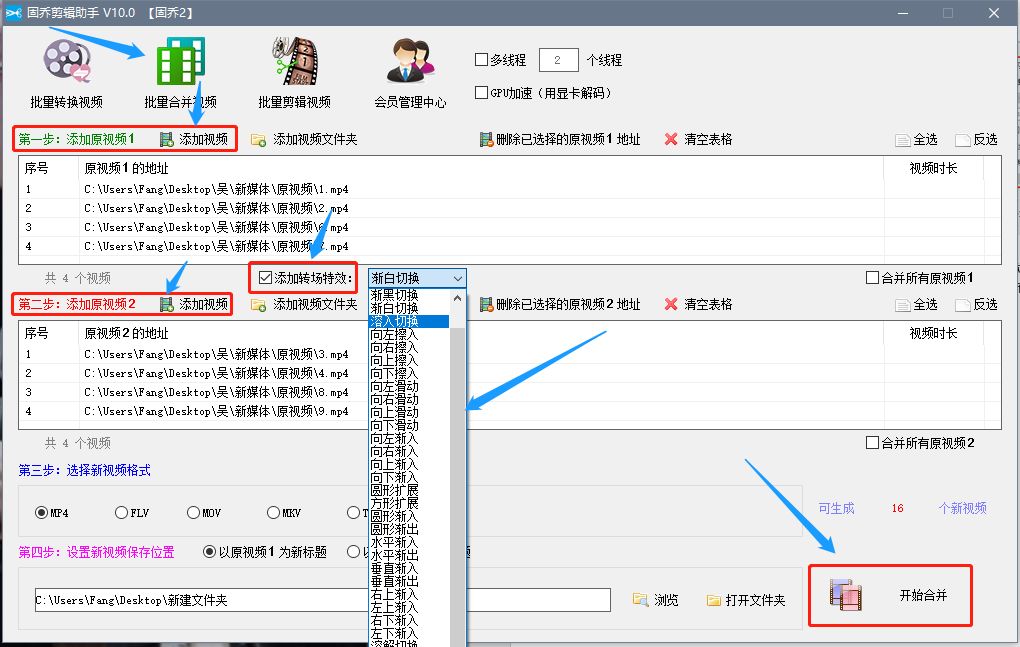Click the save path field 新建文件夹
This screenshot has width=1020, height=647.
tap(323, 600)
